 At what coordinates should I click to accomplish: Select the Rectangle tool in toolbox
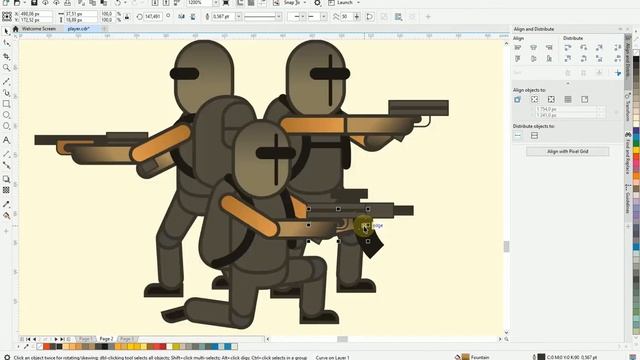pyautogui.click(x=6, y=104)
